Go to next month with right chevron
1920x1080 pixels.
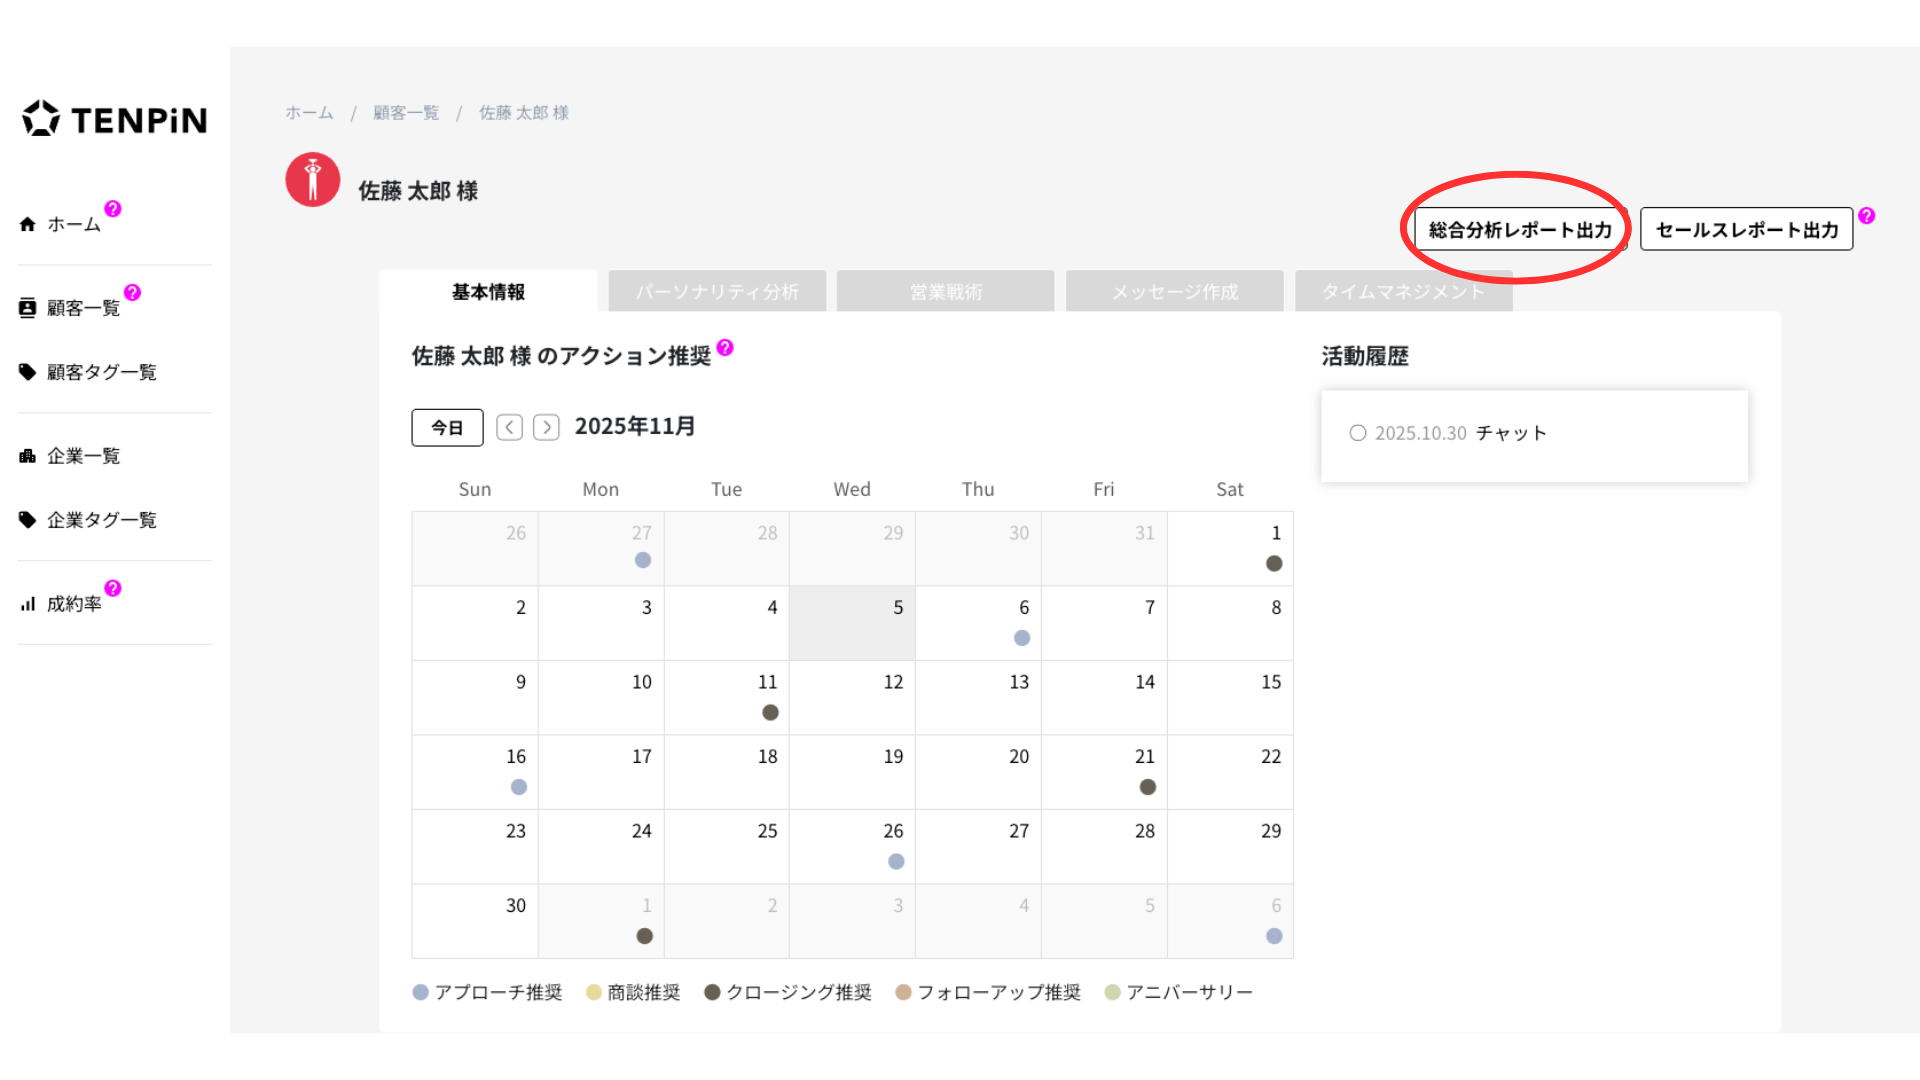(x=546, y=428)
